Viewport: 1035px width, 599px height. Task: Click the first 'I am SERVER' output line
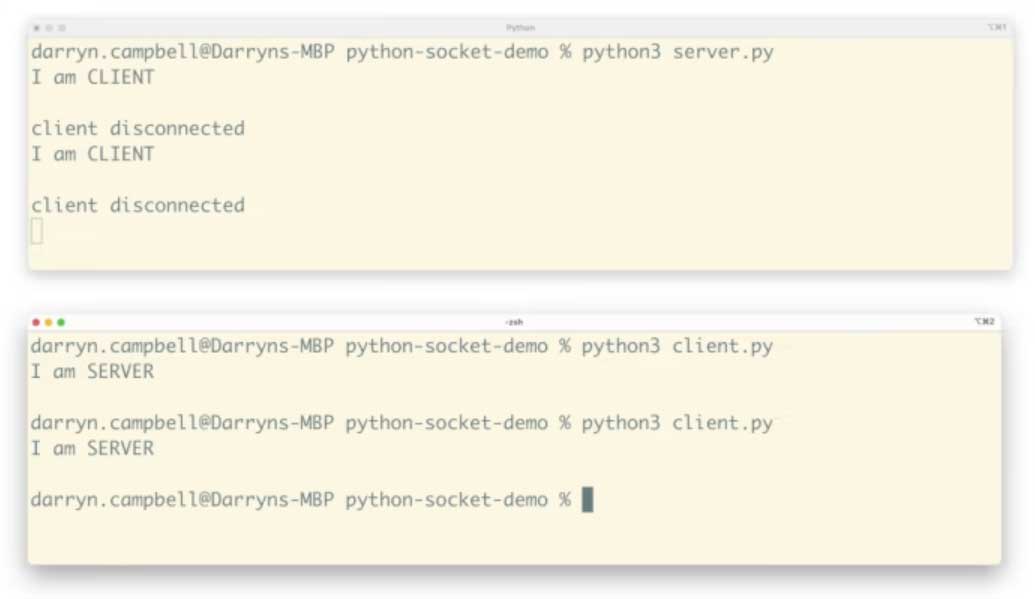tap(93, 372)
